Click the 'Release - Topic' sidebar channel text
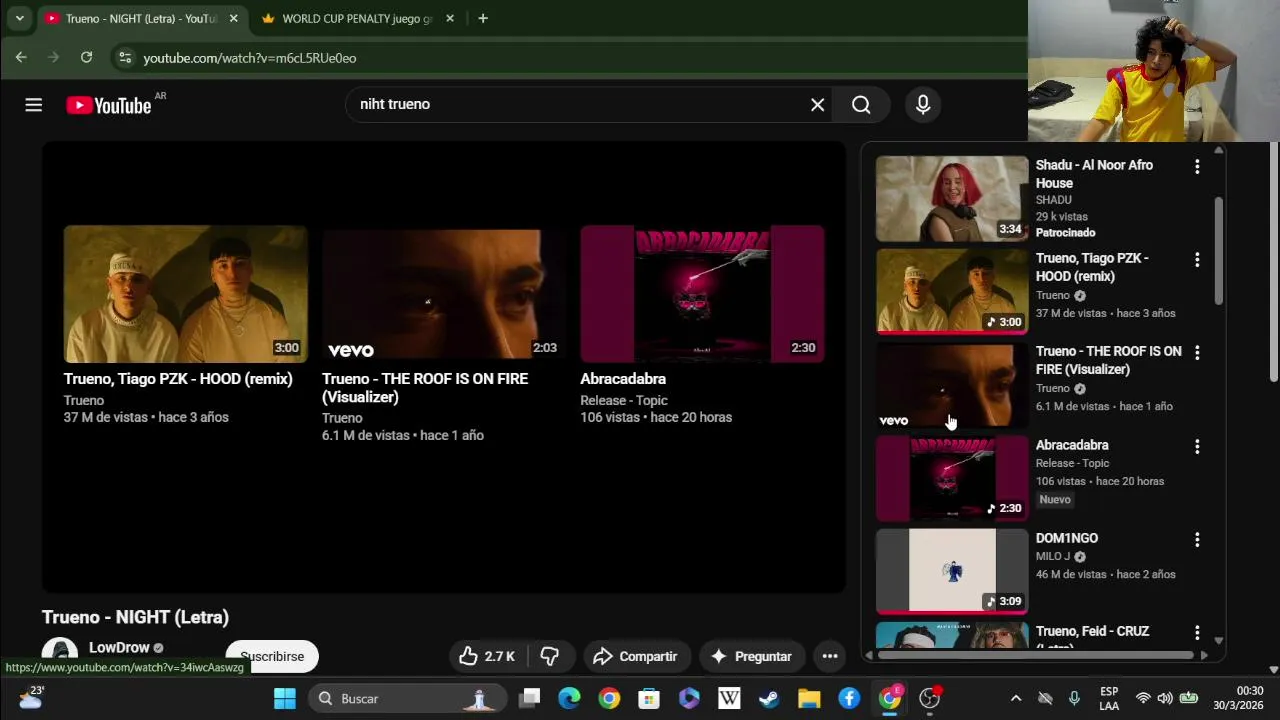The image size is (1280, 720). [1072, 463]
